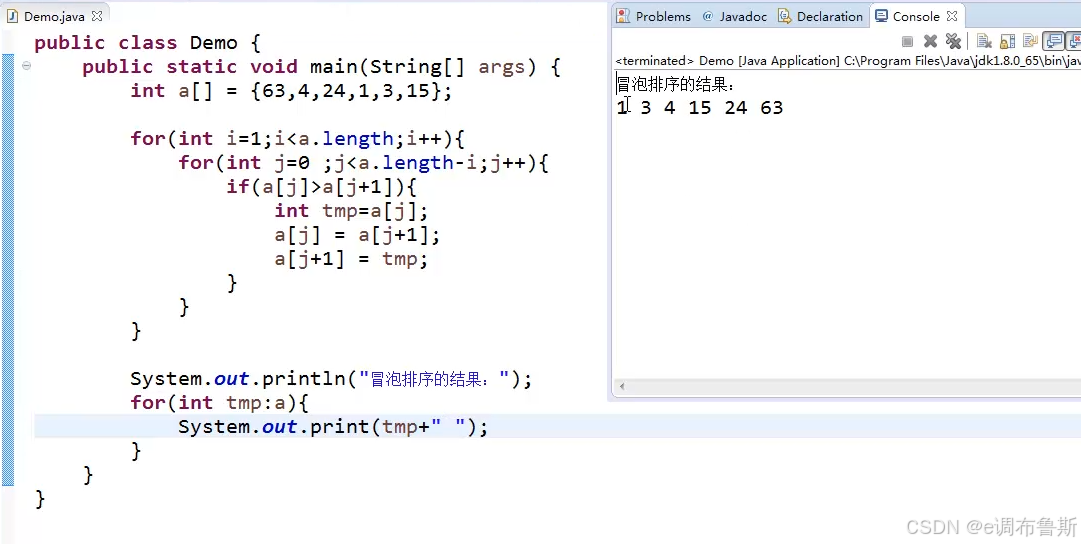Click the 'int a[]' declaration
This screenshot has height=544, width=1081.
click(x=172, y=91)
